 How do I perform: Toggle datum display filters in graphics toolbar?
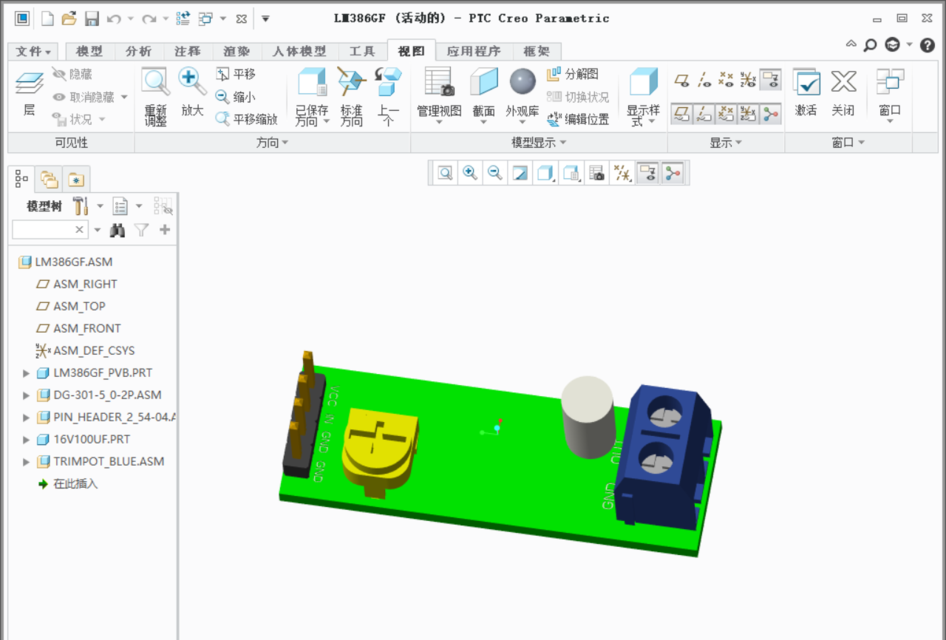tap(620, 172)
